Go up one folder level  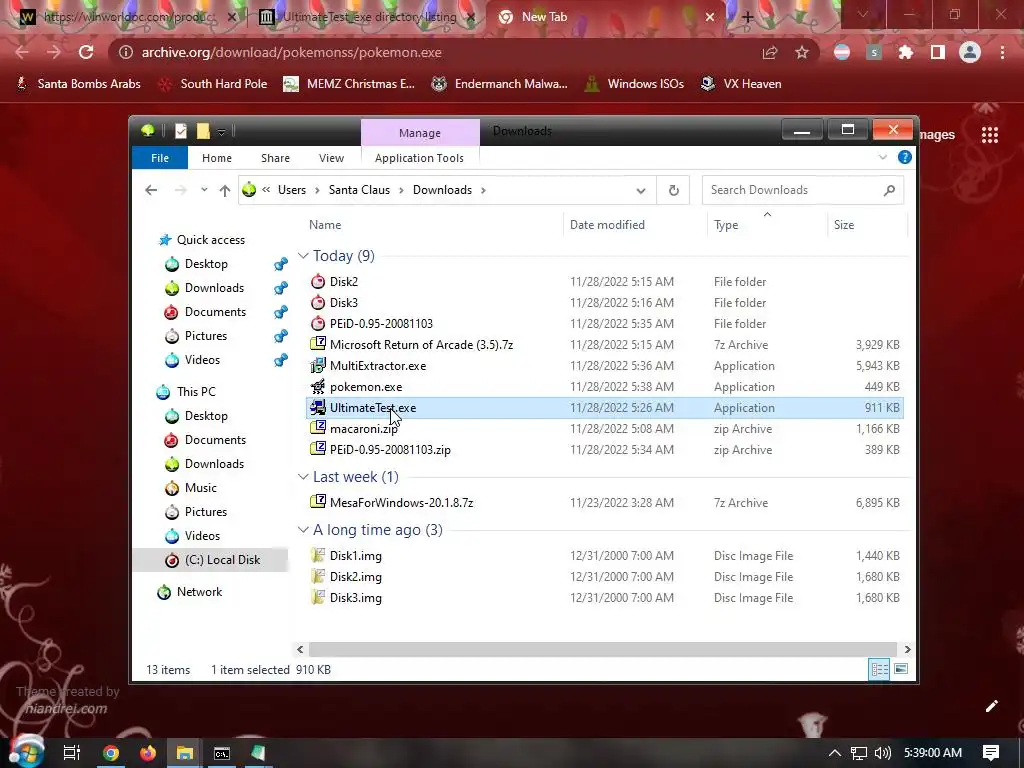[x=225, y=190]
